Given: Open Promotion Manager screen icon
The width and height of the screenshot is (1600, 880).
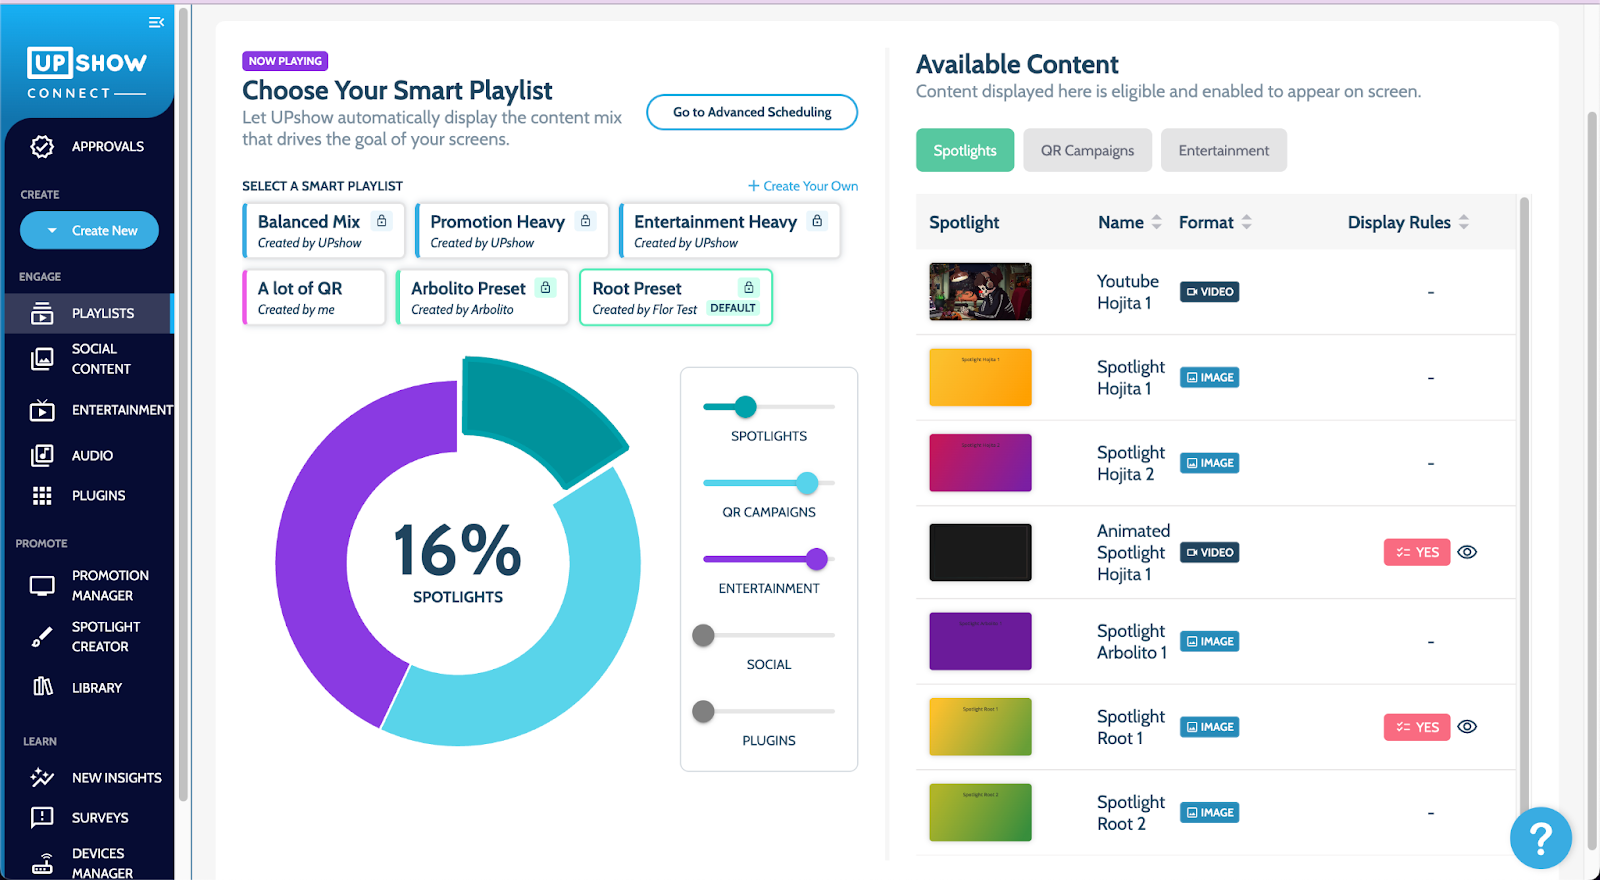Looking at the screenshot, I should [x=42, y=586].
